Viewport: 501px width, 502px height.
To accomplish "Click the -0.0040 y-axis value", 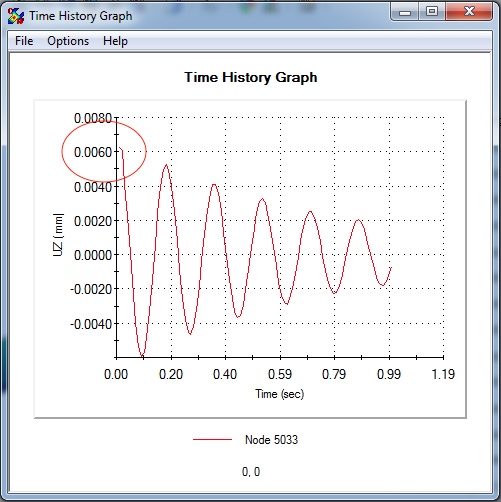I will (91, 324).
